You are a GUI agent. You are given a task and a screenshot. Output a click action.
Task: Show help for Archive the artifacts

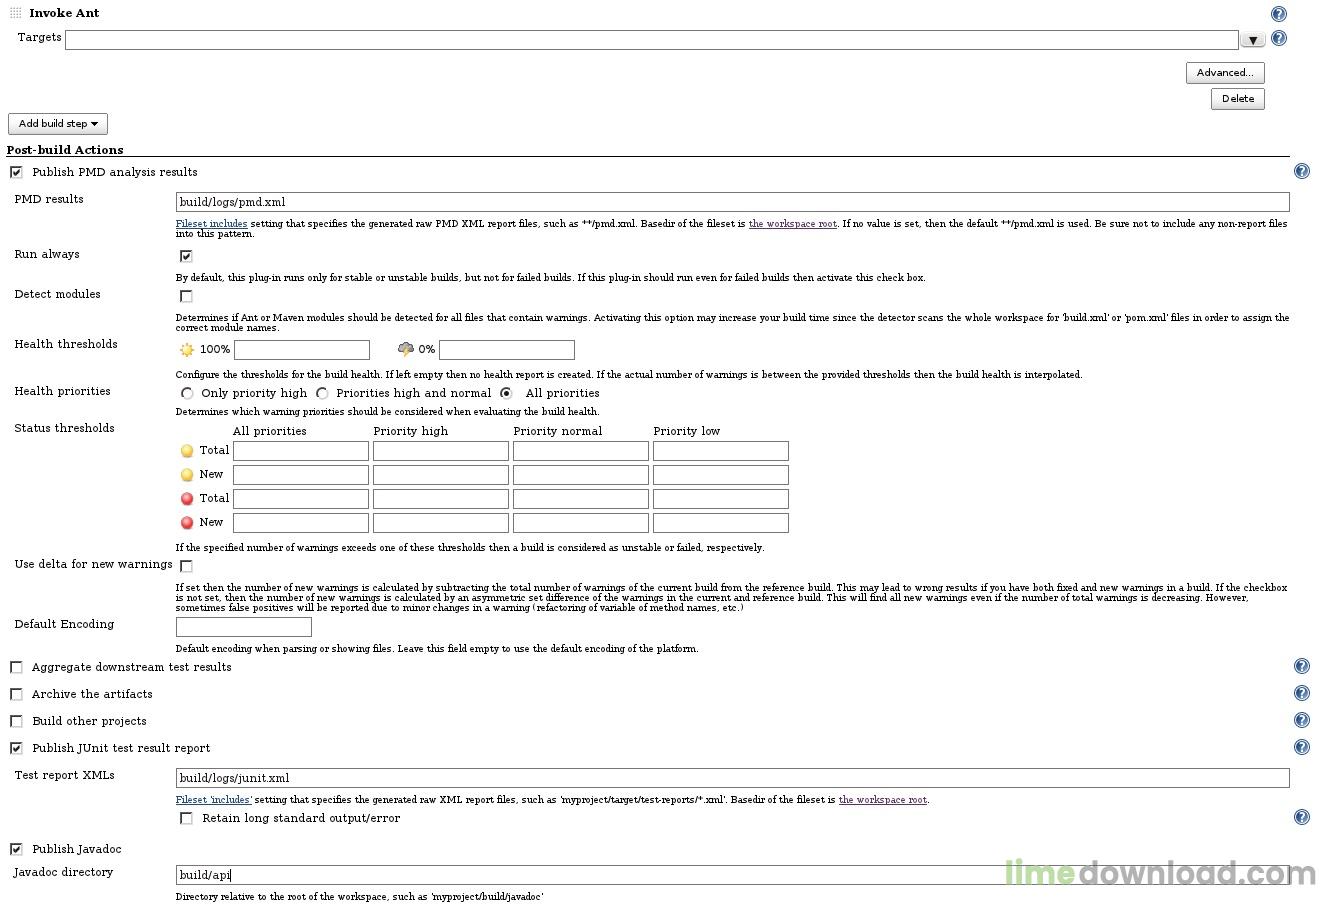1301,694
